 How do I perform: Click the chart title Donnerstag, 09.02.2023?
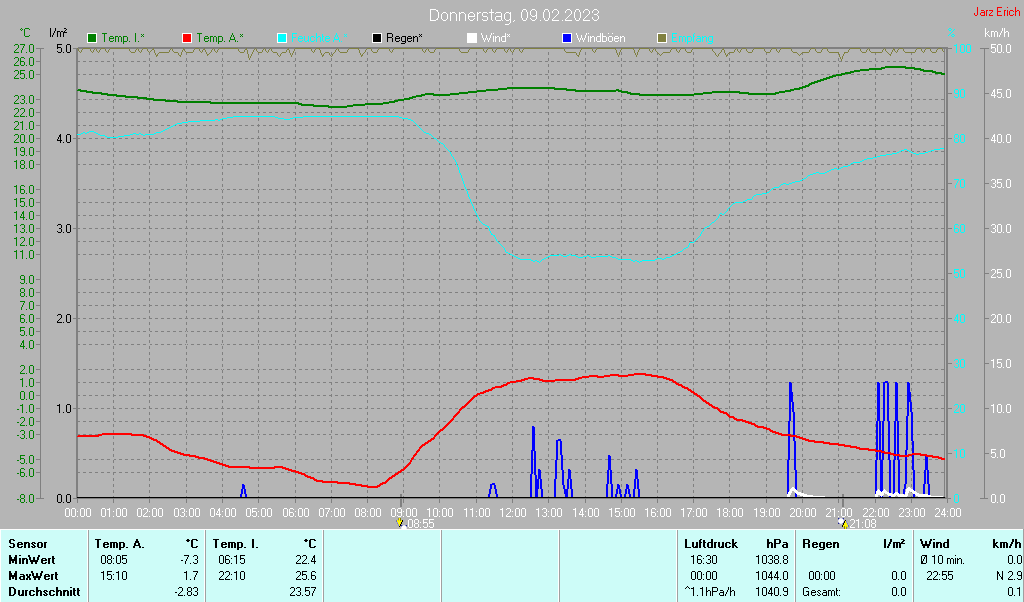click(514, 15)
